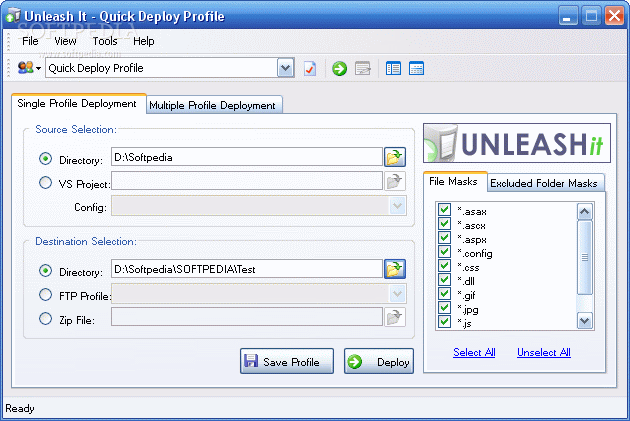Open the profiles people icon menu
This screenshot has width=630, height=421.
pyautogui.click(x=29, y=67)
